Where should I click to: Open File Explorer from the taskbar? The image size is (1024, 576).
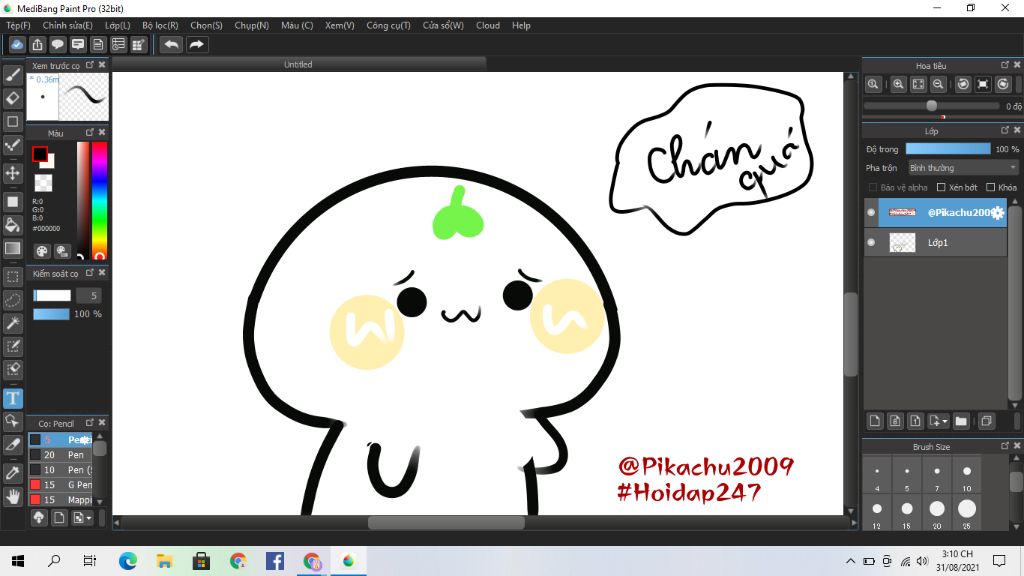pos(165,560)
